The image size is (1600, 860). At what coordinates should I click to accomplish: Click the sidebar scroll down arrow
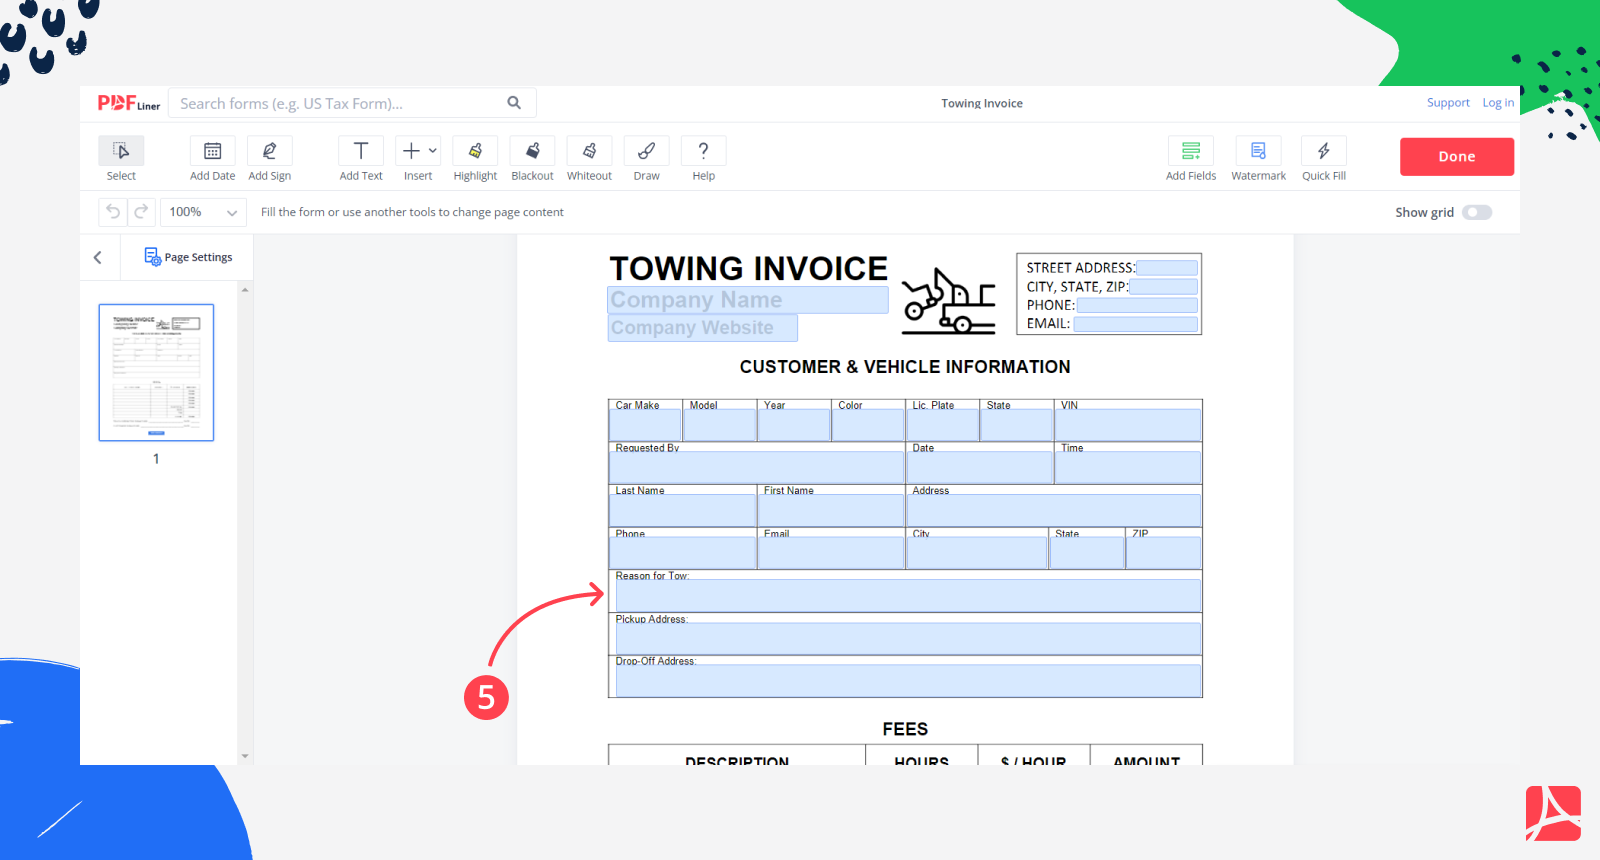coord(245,756)
